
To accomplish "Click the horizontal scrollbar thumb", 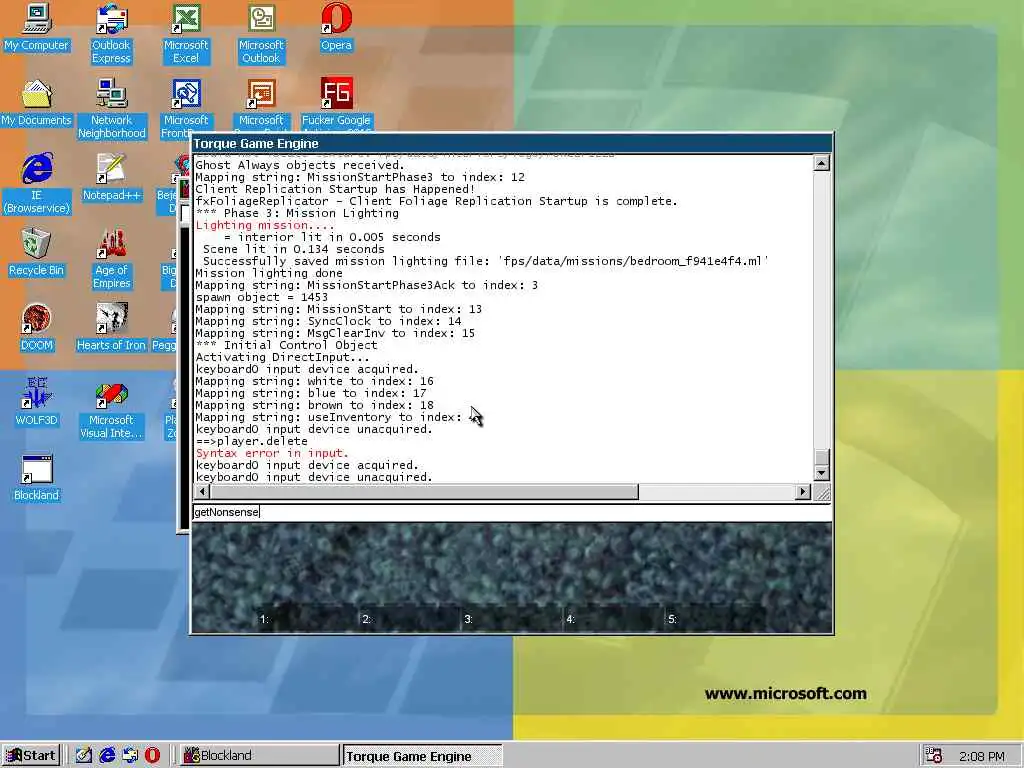I will [424, 492].
